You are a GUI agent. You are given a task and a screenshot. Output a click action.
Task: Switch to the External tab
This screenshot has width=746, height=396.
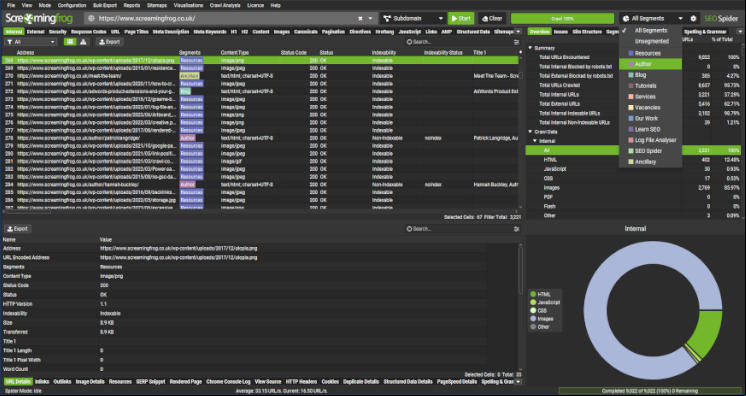tap(36, 32)
